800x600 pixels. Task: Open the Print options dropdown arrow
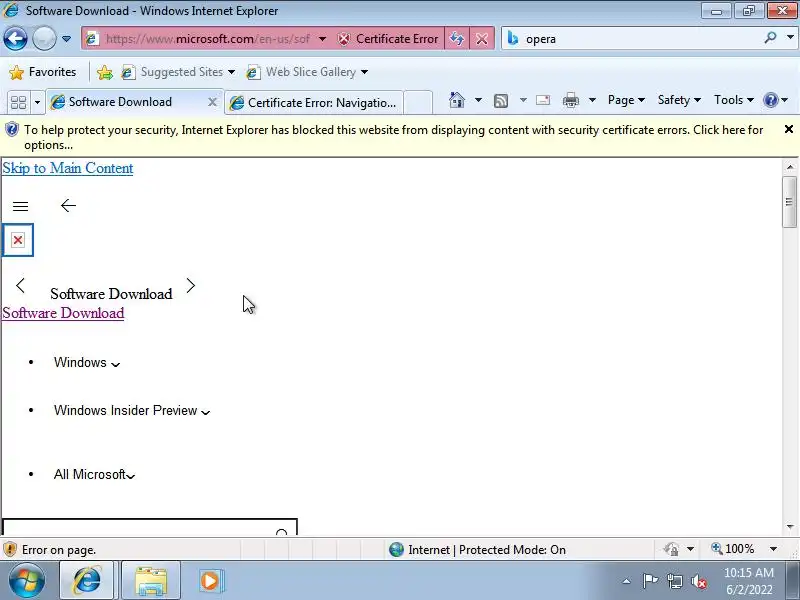coord(592,101)
